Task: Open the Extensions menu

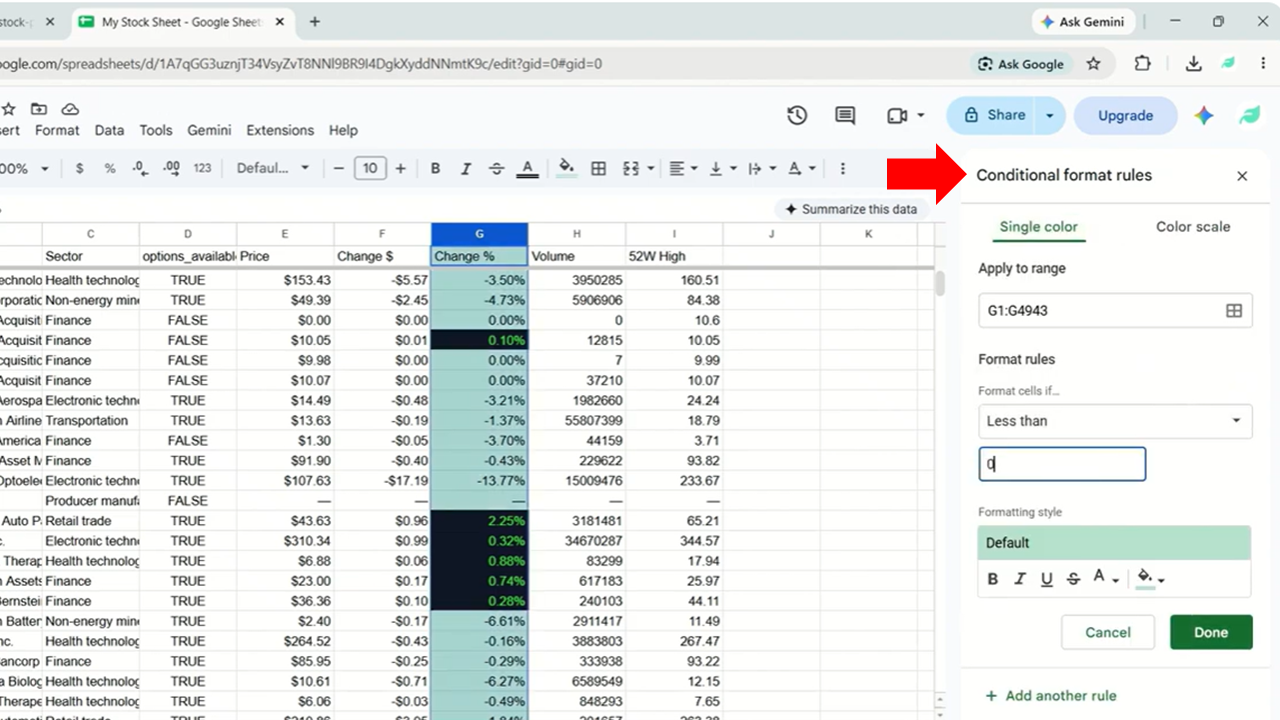Action: (x=280, y=130)
